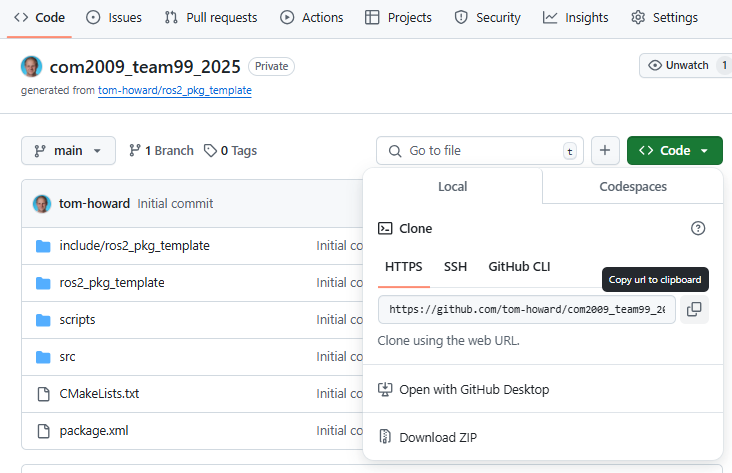Screen dimensions: 732x473
Task: Open the Settings tab
Action: tap(665, 18)
